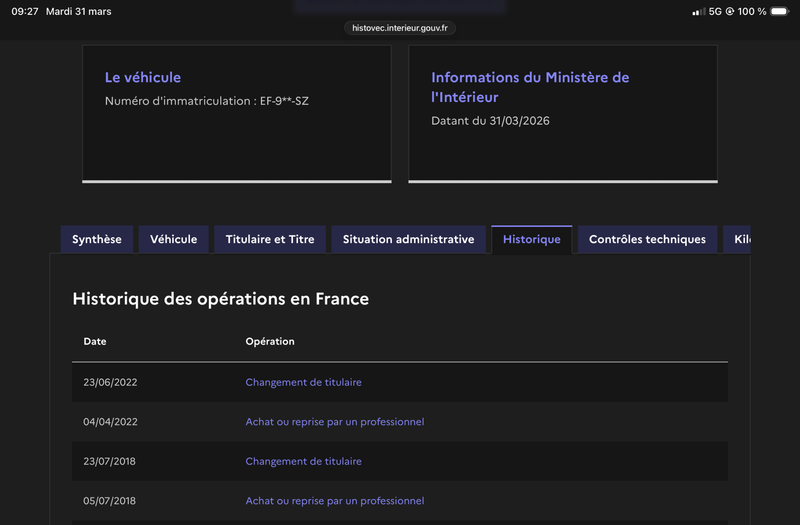This screenshot has height=525, width=800.
Task: Click the Le véhicule card heading
Action: click(143, 78)
